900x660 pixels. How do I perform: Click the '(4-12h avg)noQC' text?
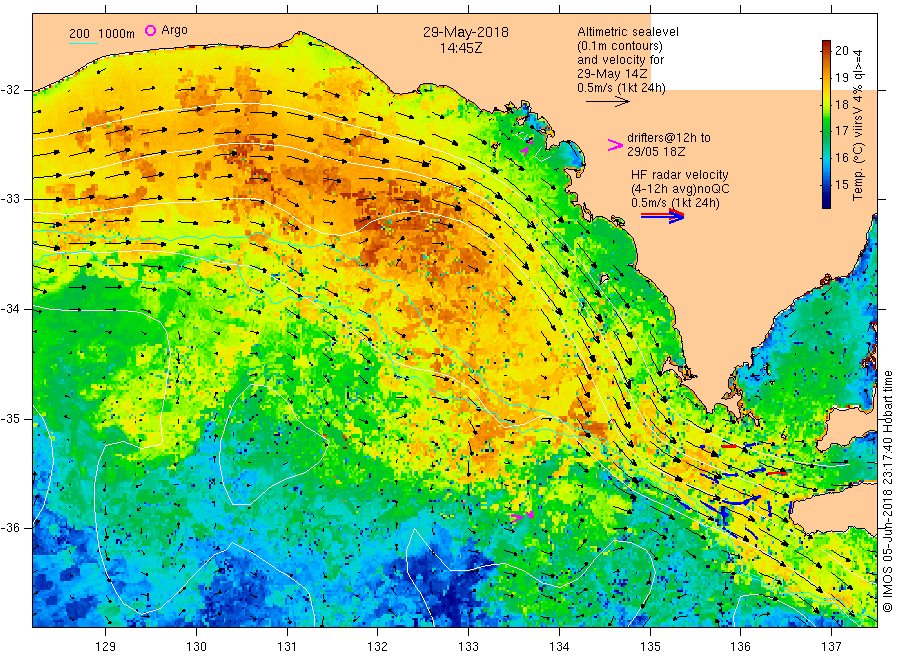tap(680, 188)
